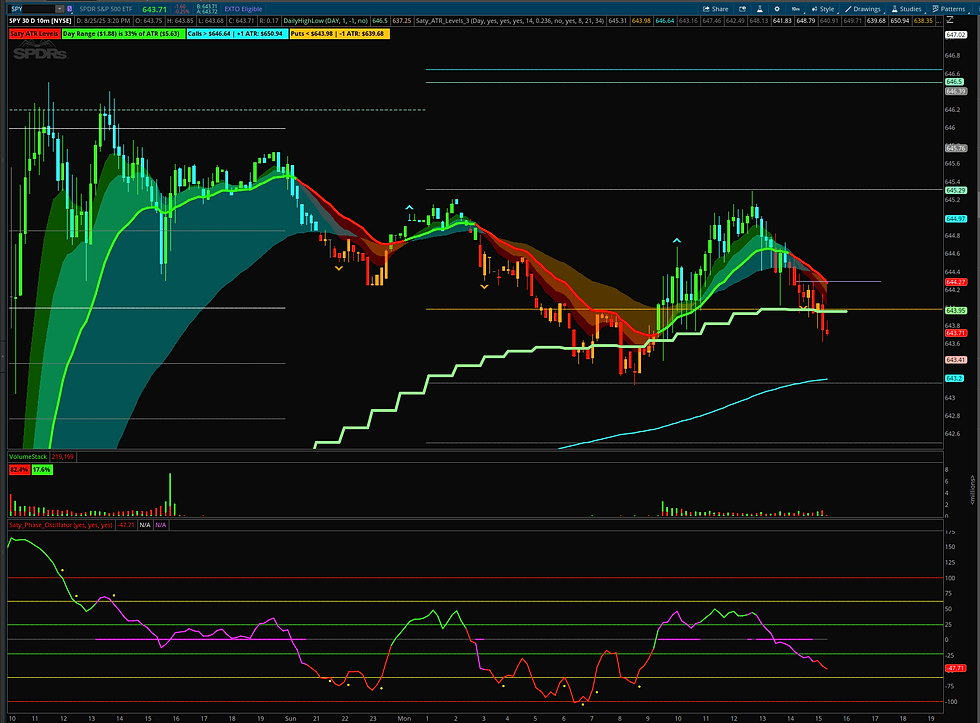Image resolution: width=980 pixels, height=723 pixels.
Task: Click the 646.5 green price bubble
Action: 954,82
